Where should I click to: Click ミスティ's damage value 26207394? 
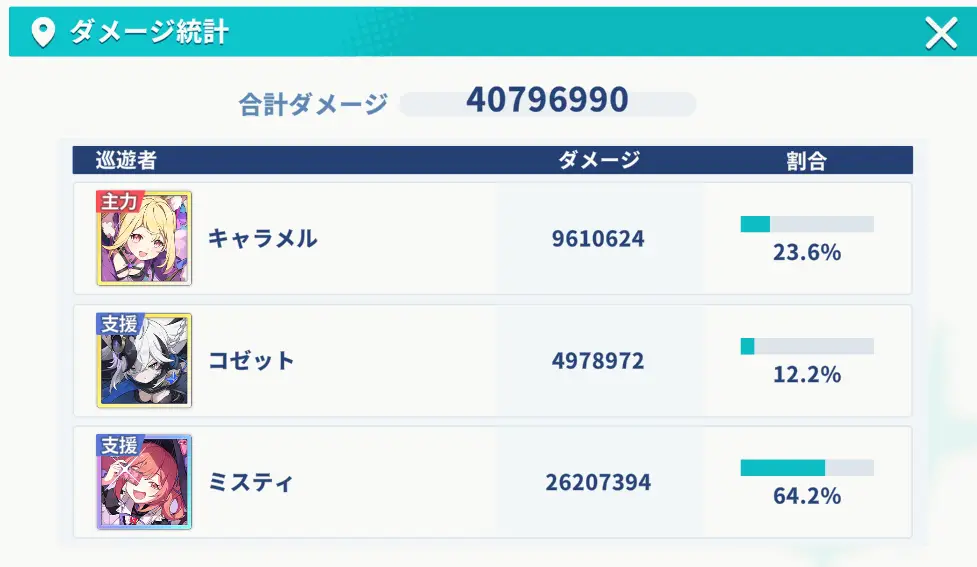click(x=598, y=483)
